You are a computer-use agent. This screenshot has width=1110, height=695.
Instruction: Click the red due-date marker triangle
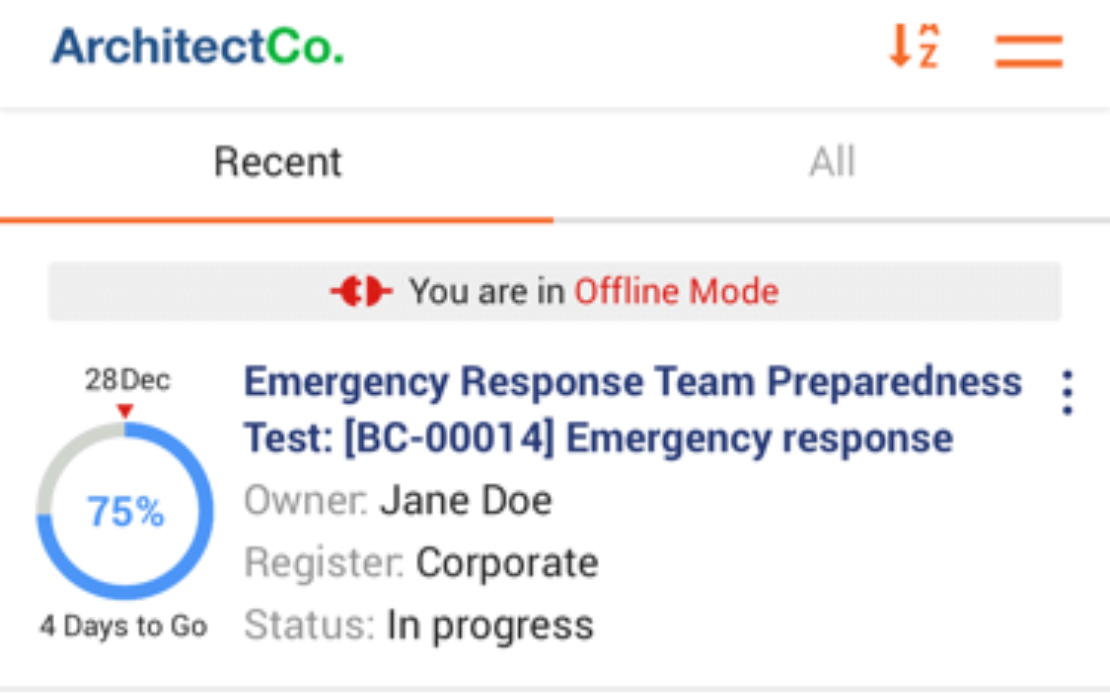(125, 411)
